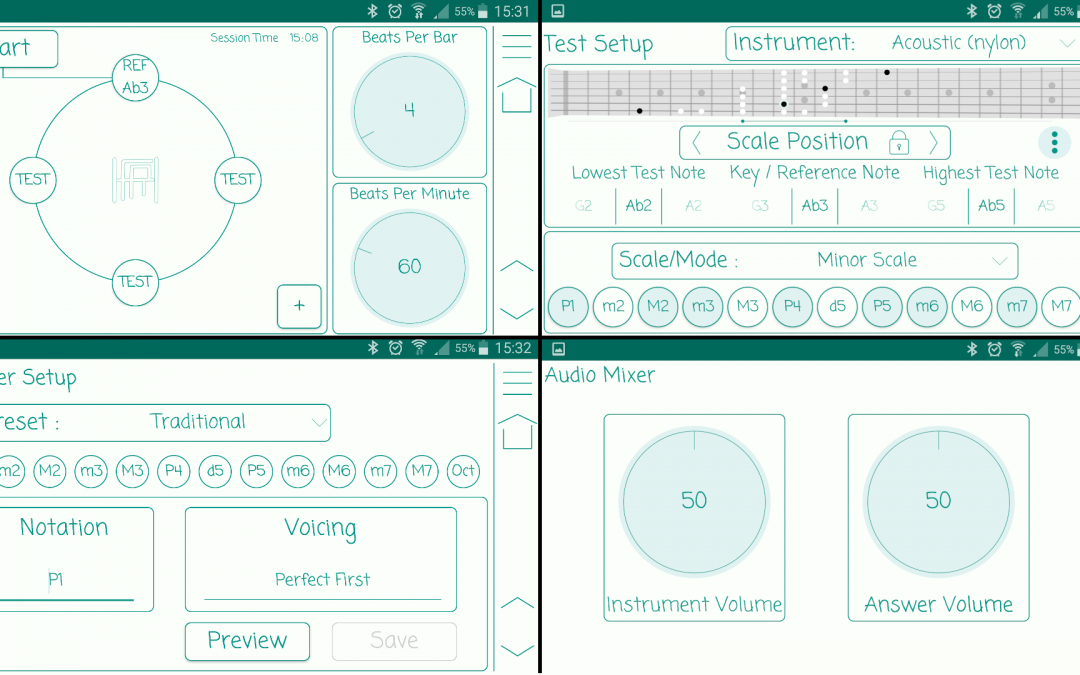Disable the P4 interval in Test Setup
The image size is (1080, 675).
[x=792, y=307]
